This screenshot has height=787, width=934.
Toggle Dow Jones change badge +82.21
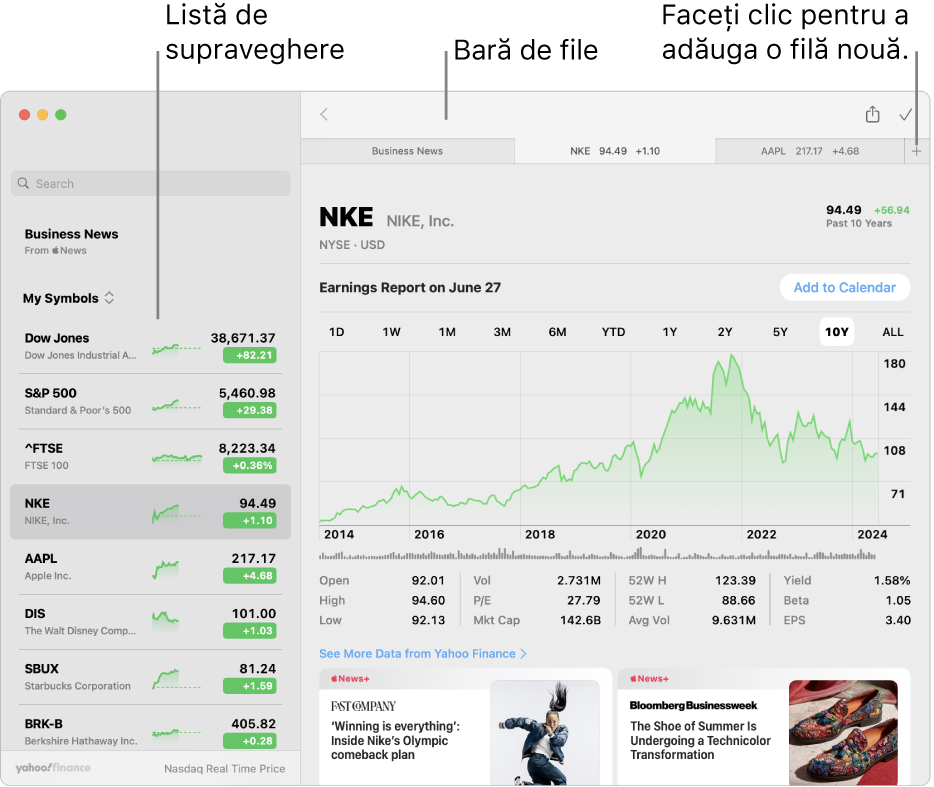250,355
